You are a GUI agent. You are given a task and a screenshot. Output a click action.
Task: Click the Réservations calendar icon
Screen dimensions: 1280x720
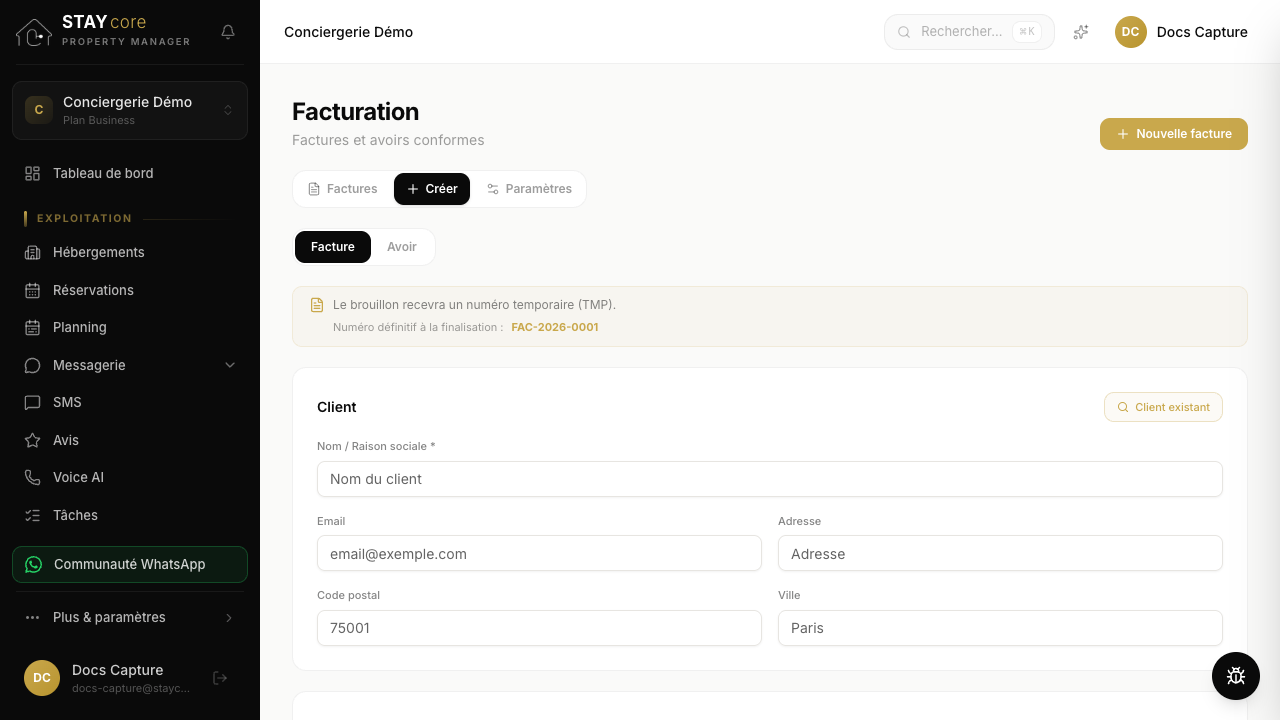[x=32, y=290]
